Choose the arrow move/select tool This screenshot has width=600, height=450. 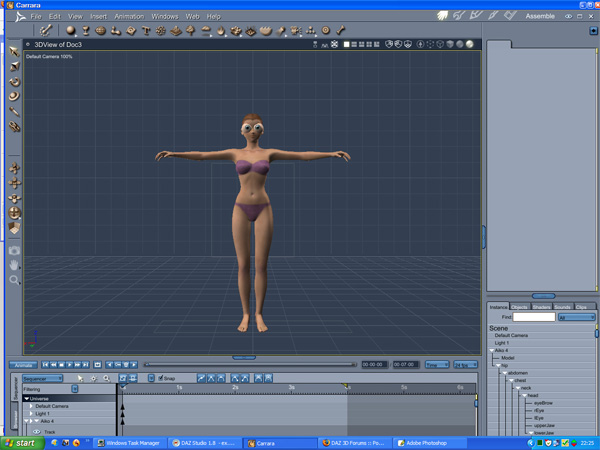pyautogui.click(x=14, y=52)
